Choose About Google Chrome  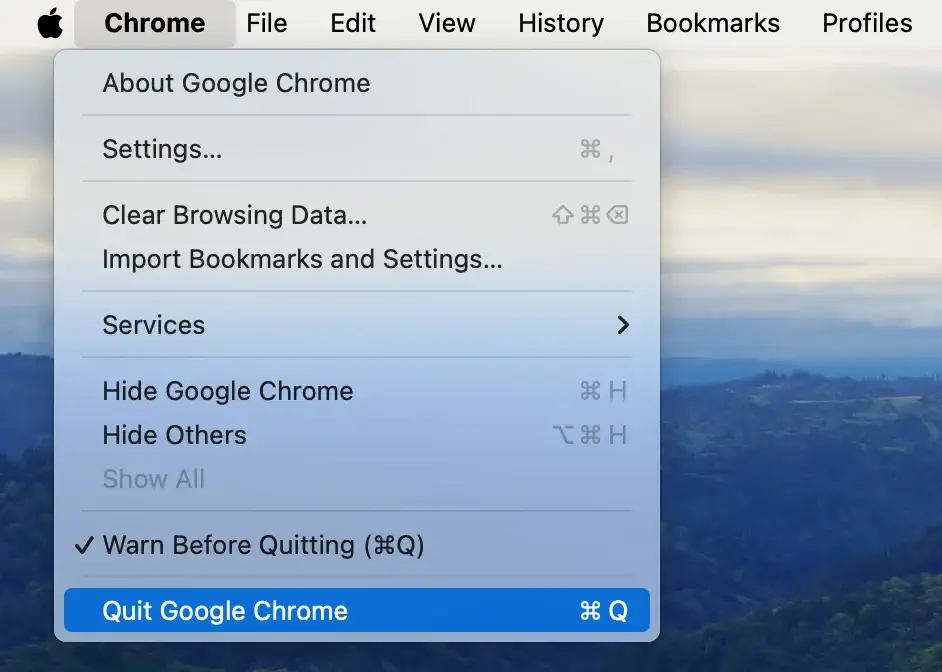tap(357, 83)
